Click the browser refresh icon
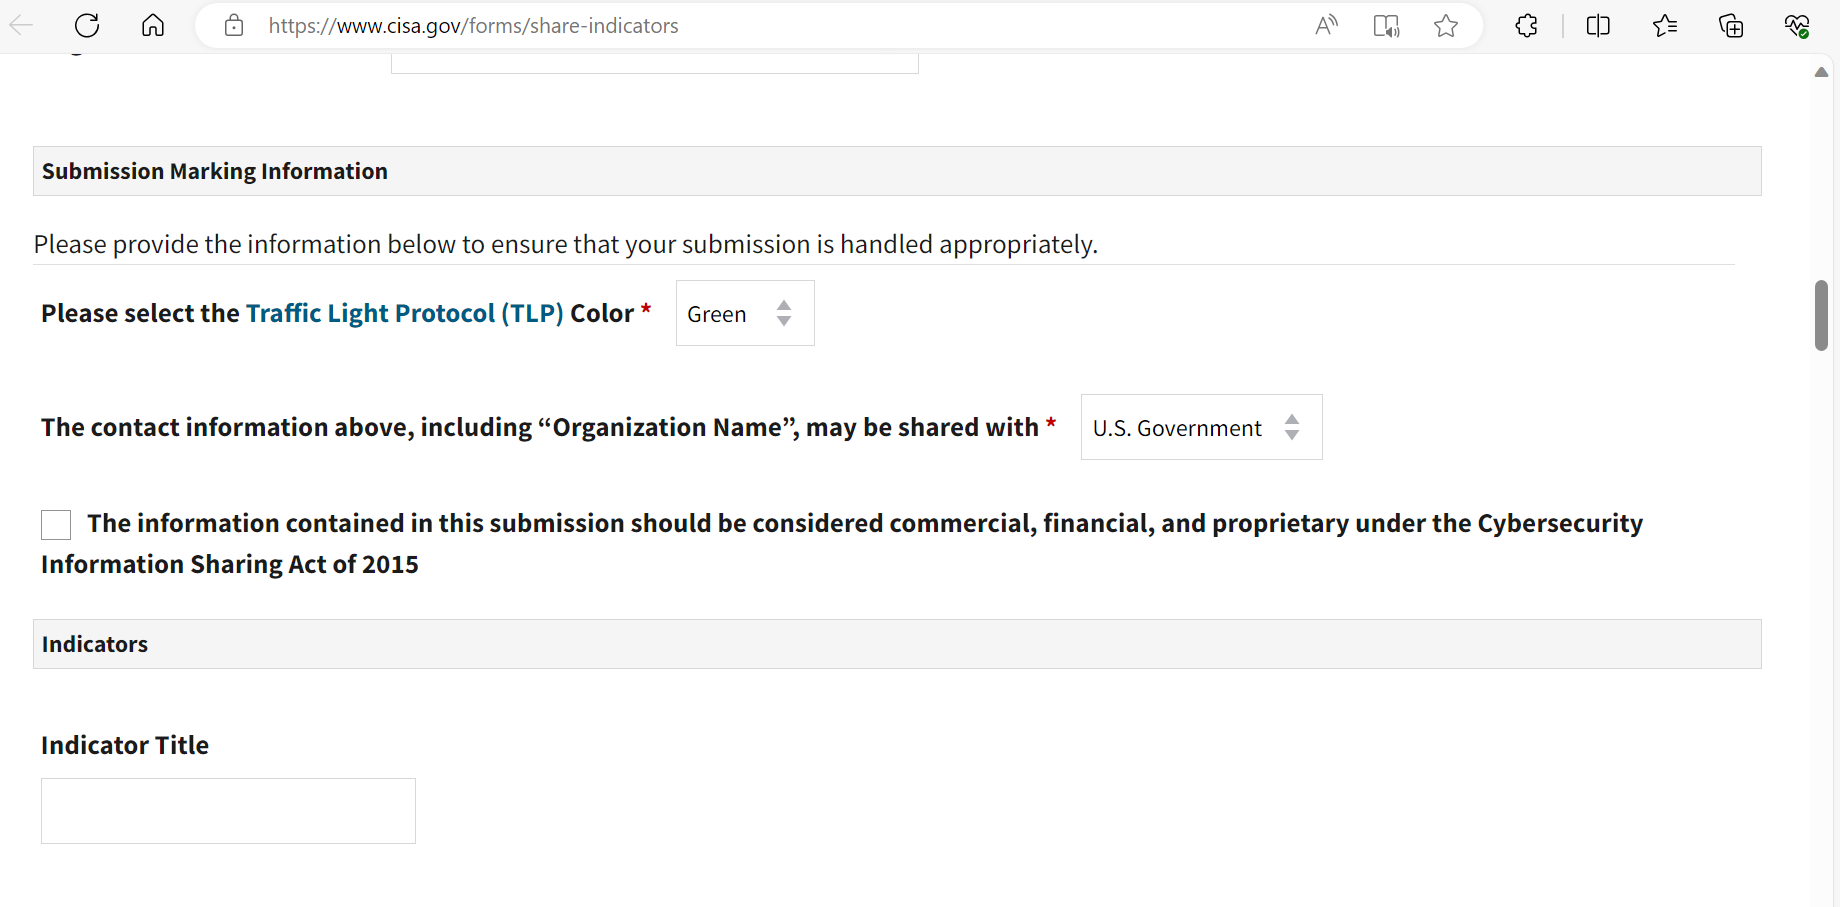The image size is (1840, 907). coord(87,26)
